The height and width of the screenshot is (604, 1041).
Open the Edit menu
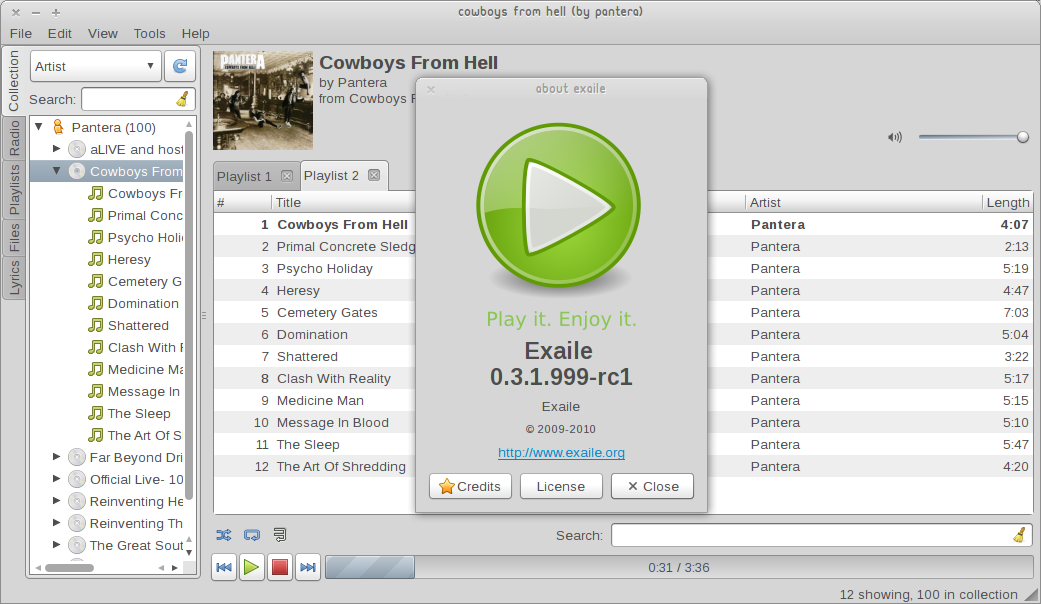tap(59, 33)
